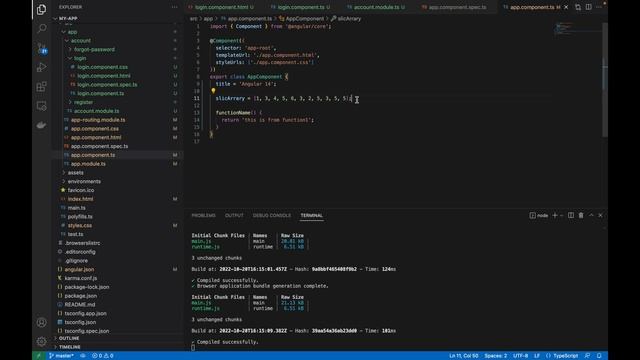The height and width of the screenshot is (360, 640).
Task: Open the Debug Console panel tab
Action: (x=272, y=215)
